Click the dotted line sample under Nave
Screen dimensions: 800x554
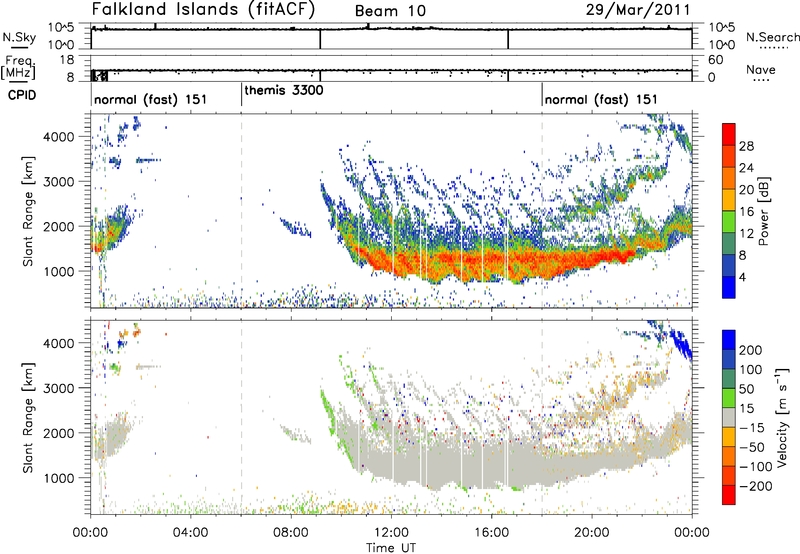[761, 80]
